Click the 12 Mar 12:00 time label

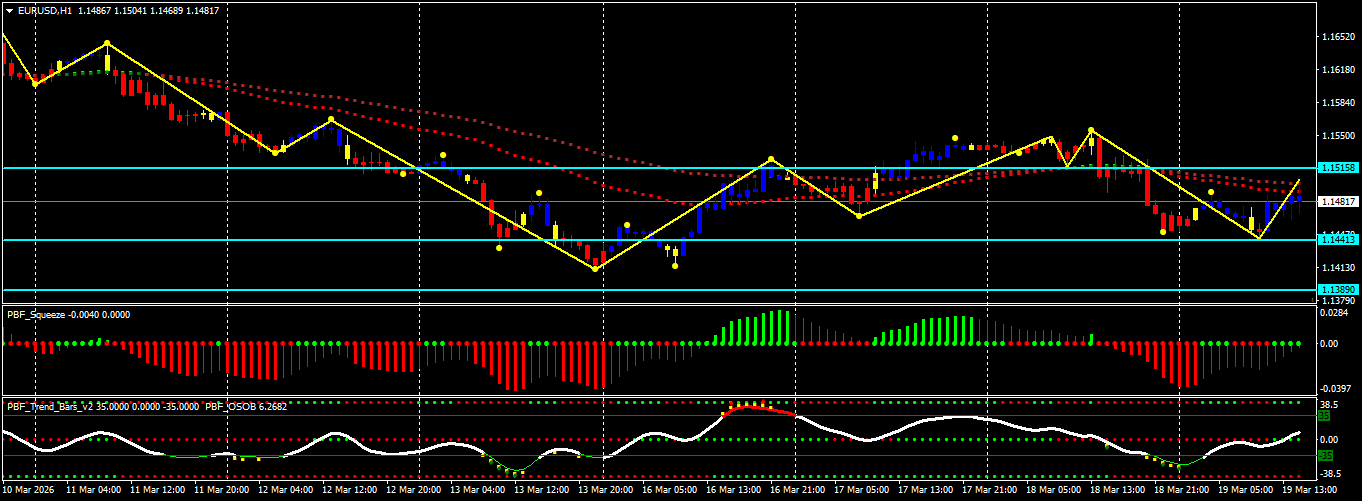tap(352, 492)
